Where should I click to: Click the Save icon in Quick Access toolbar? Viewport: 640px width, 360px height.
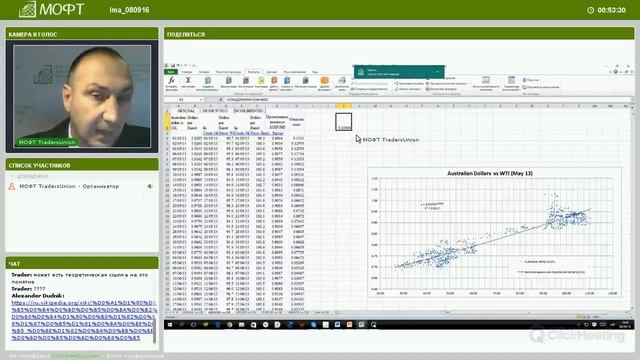tap(173, 65)
